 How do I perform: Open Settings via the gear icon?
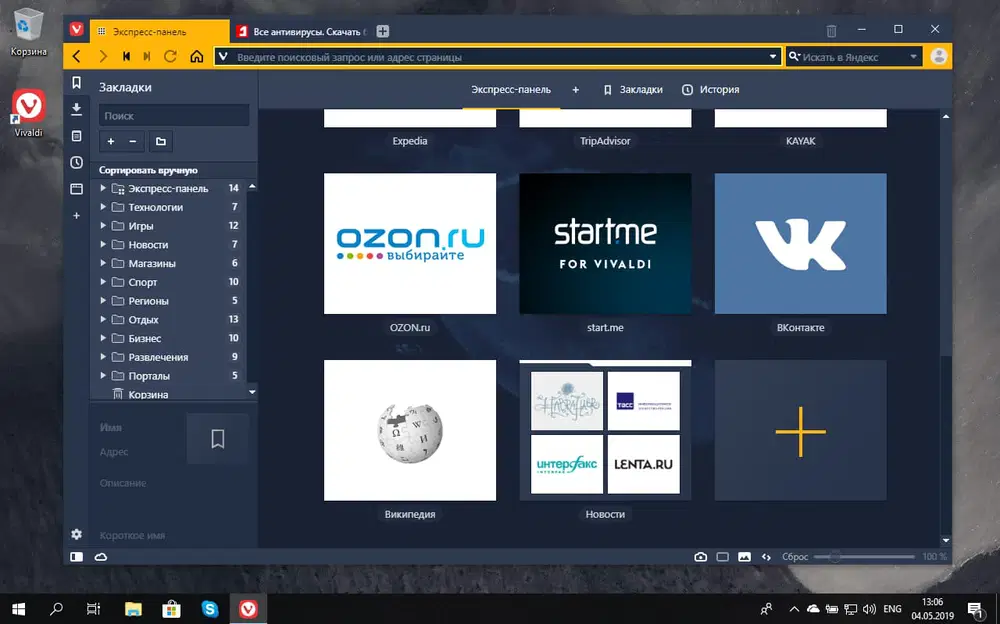77,534
